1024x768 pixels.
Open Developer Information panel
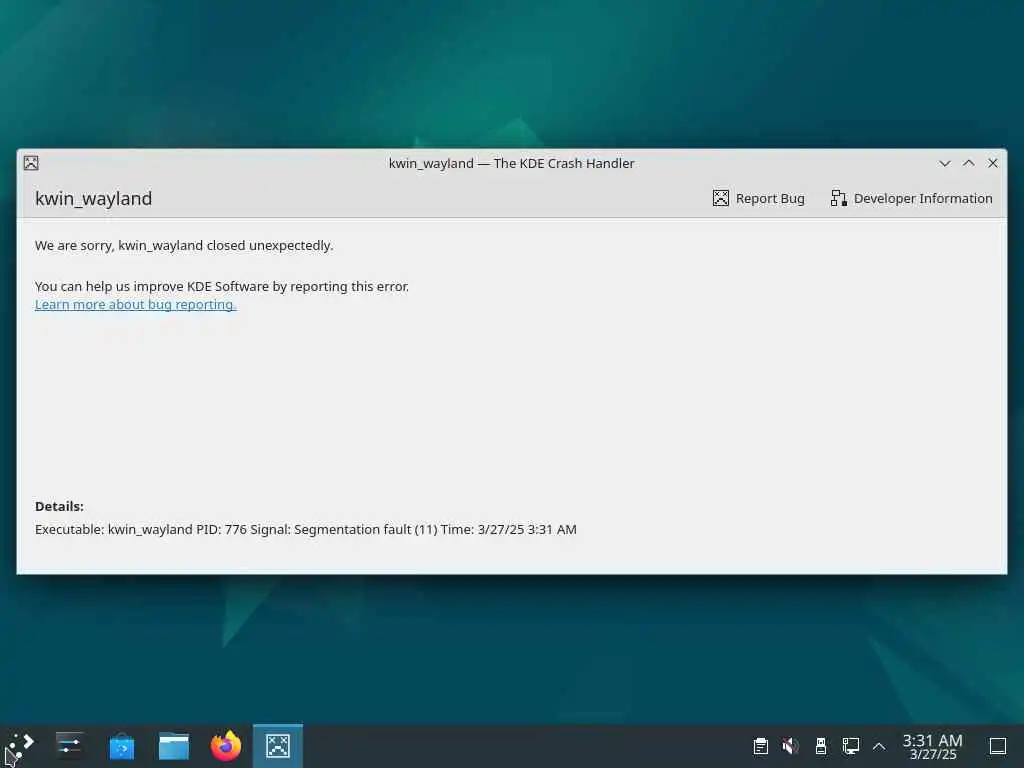(911, 199)
